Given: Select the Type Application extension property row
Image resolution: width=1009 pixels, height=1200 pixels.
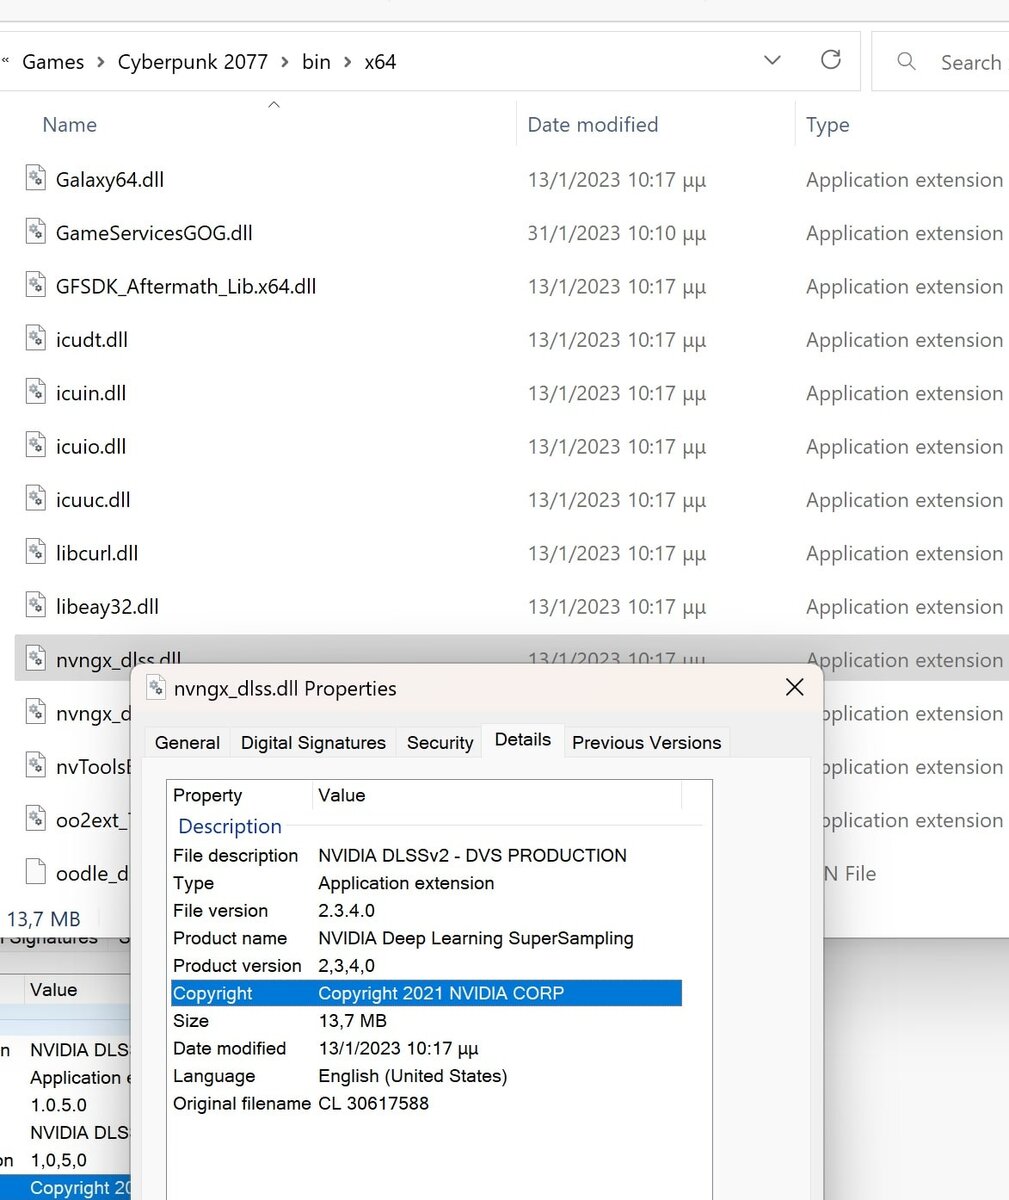Looking at the screenshot, I should (427, 883).
